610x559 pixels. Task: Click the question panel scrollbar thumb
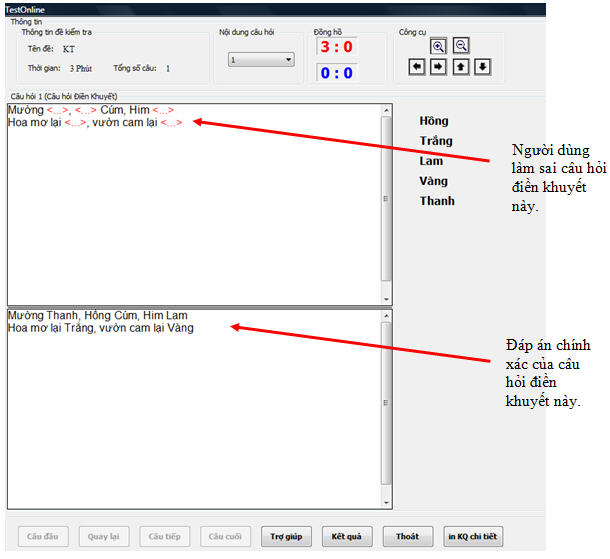[386, 198]
